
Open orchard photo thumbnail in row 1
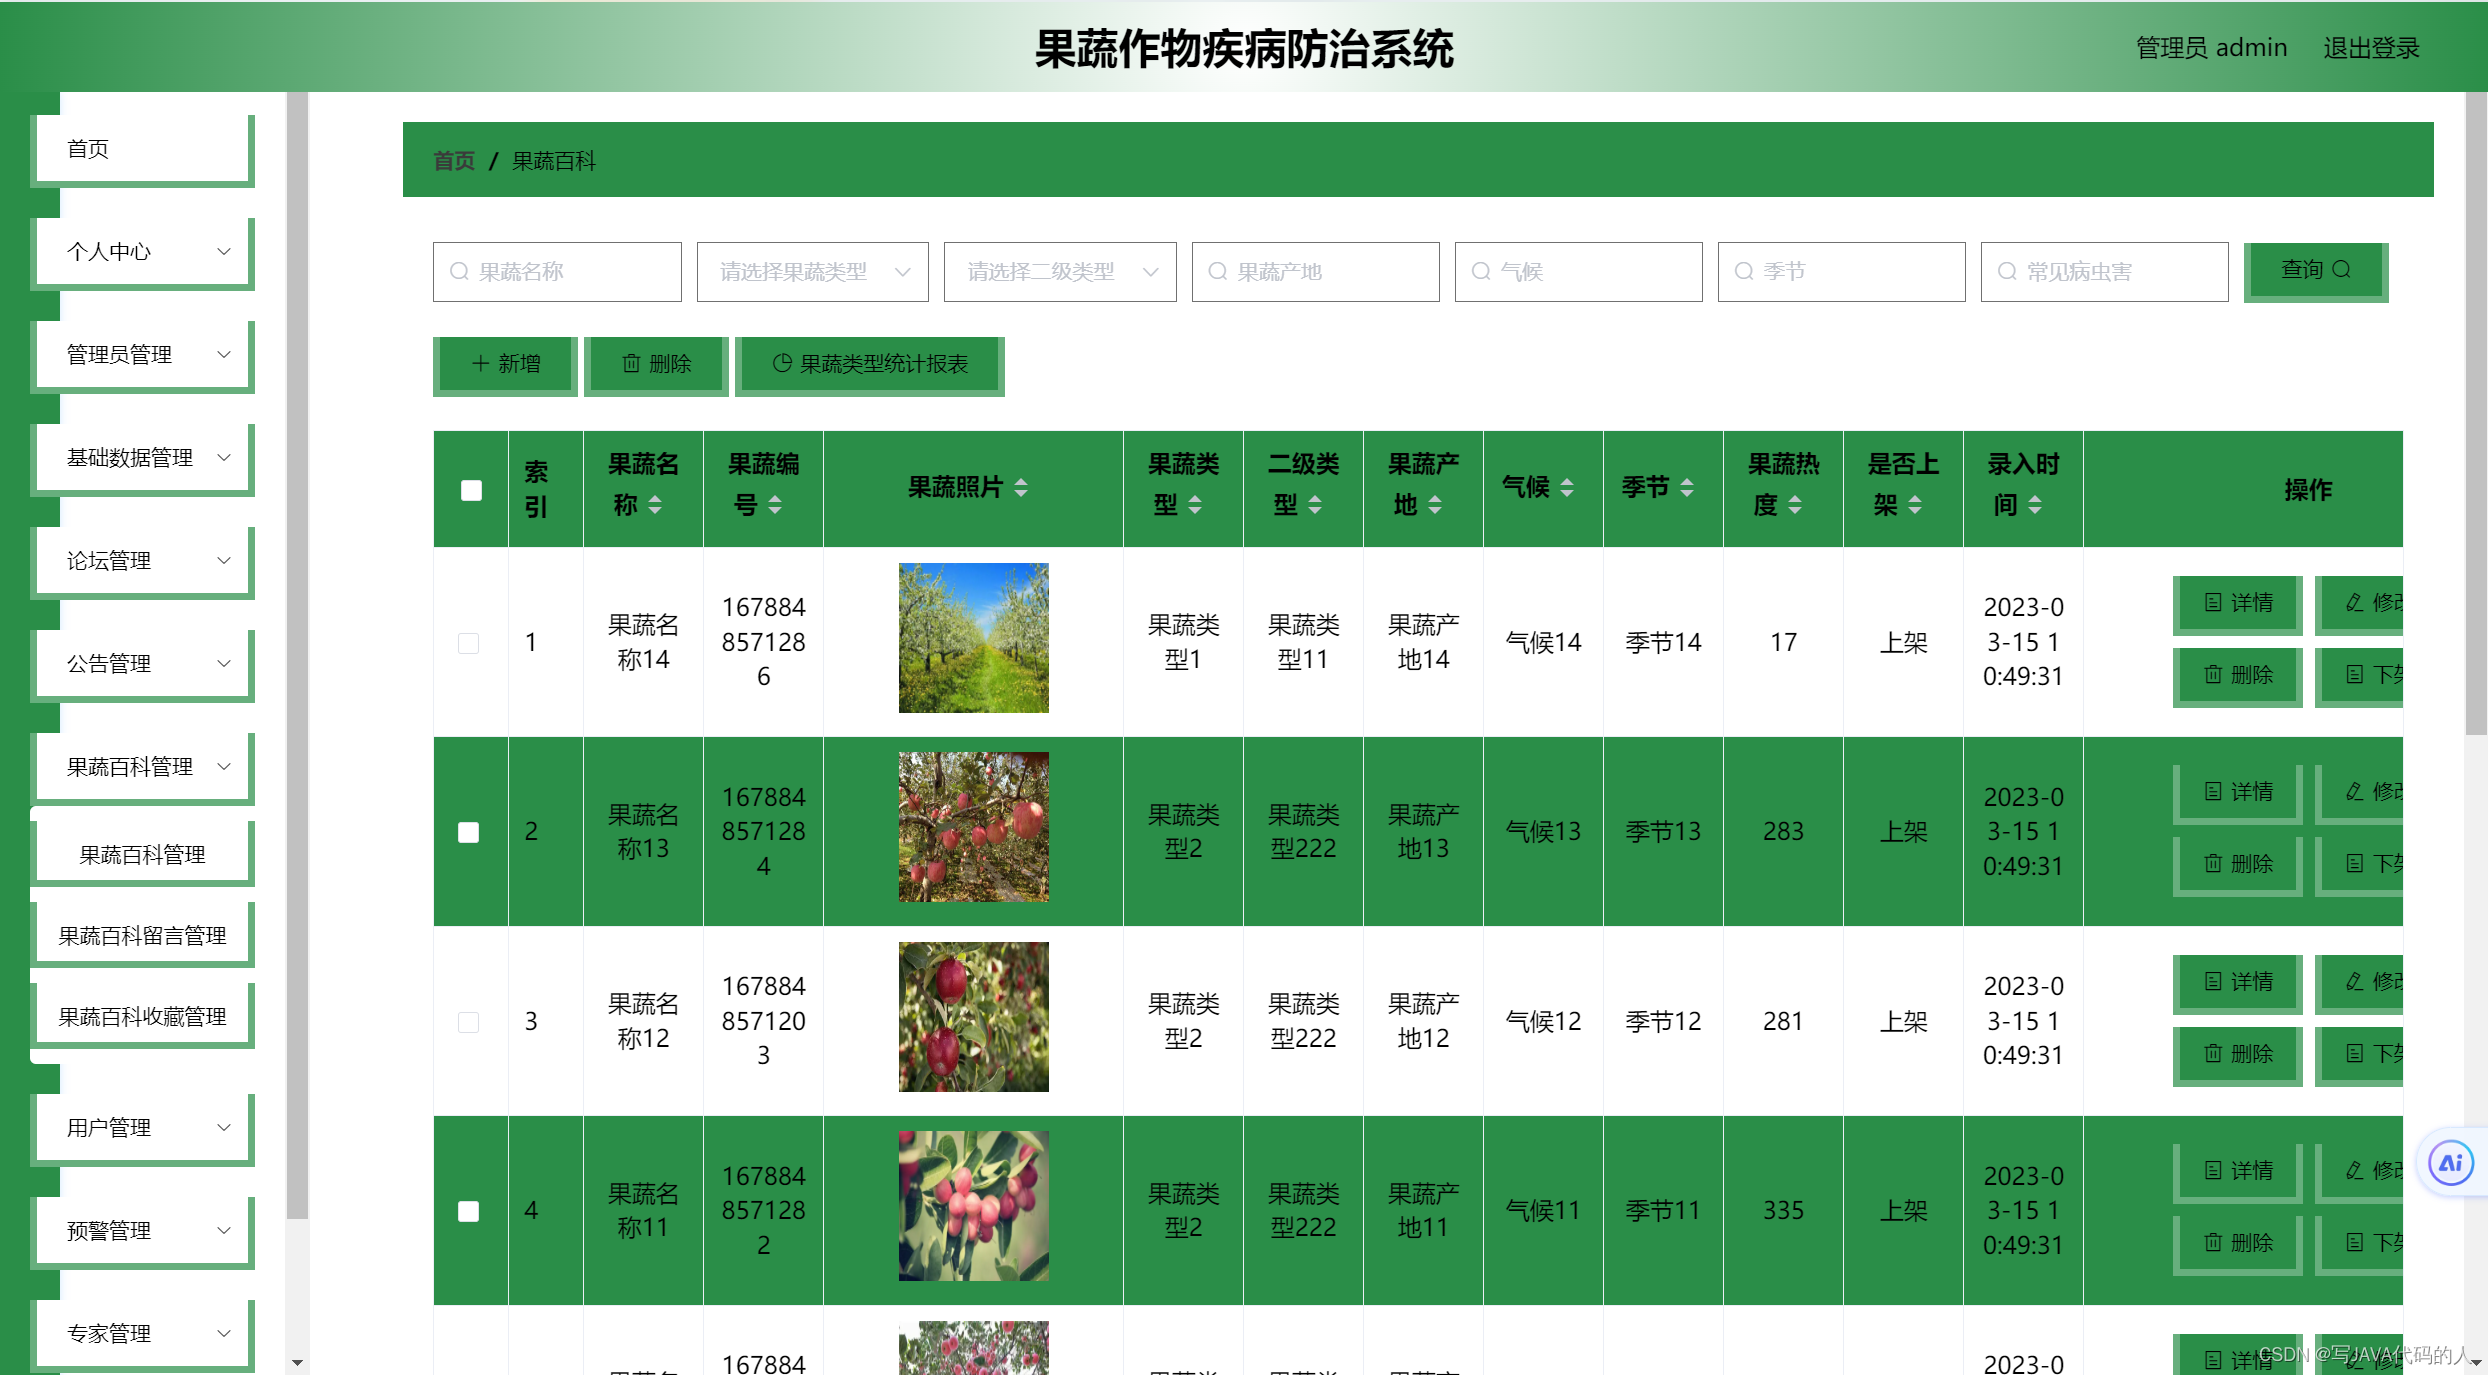click(x=974, y=638)
